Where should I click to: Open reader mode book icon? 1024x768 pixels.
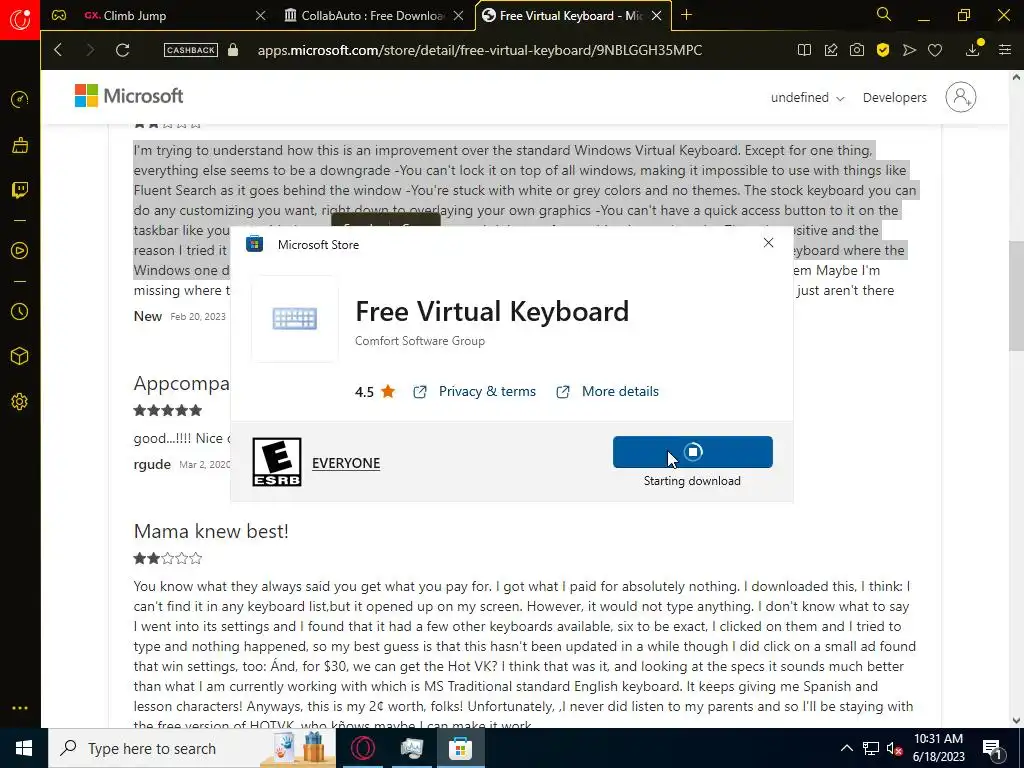point(805,50)
